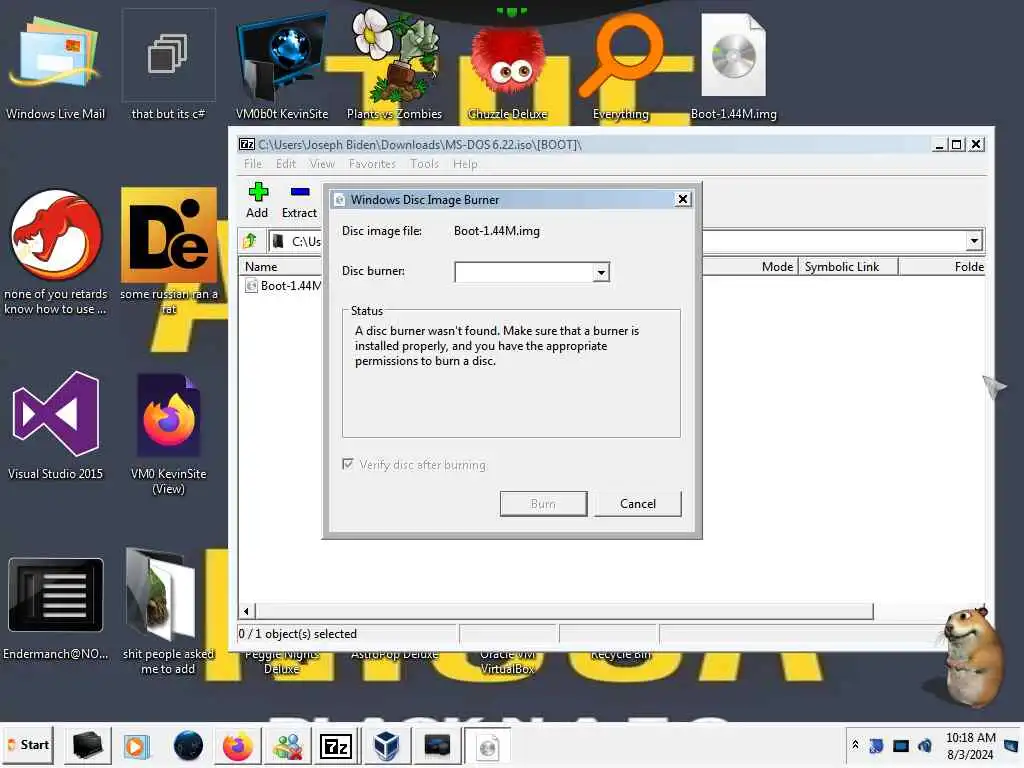Open VM0 KevinSite (View) Firefox shortcut
This screenshot has height=768, width=1024.
point(168,432)
